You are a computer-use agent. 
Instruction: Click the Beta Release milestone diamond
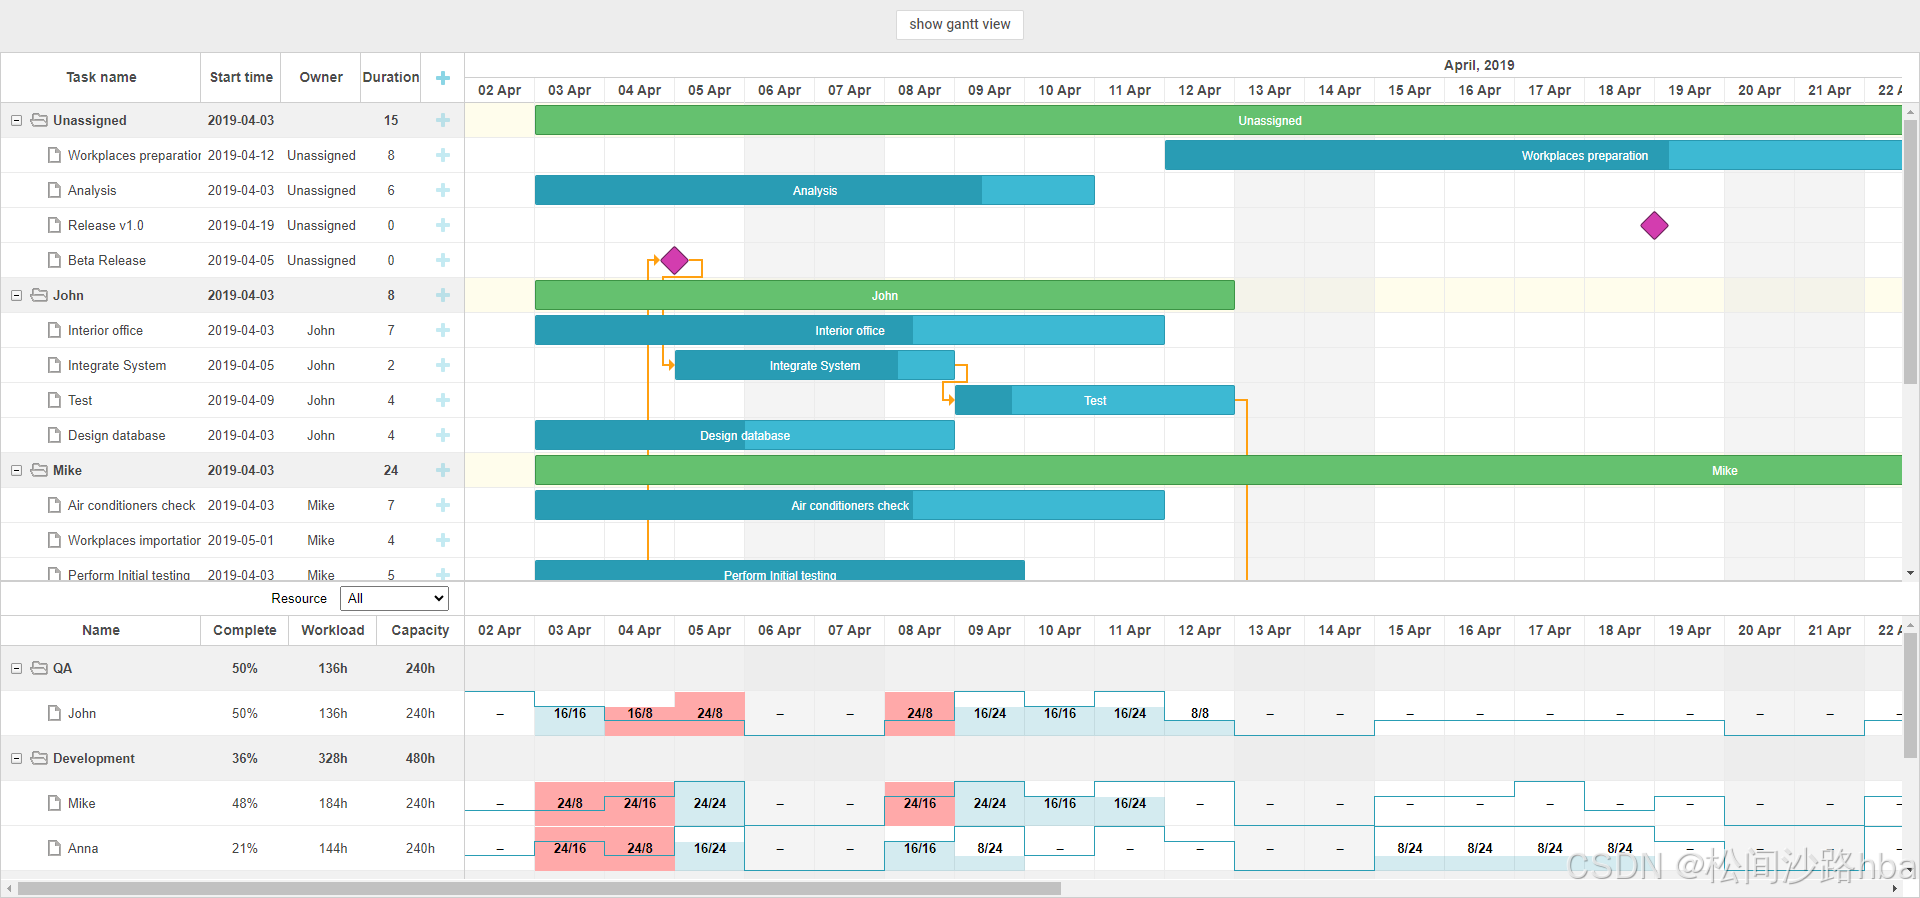(675, 261)
